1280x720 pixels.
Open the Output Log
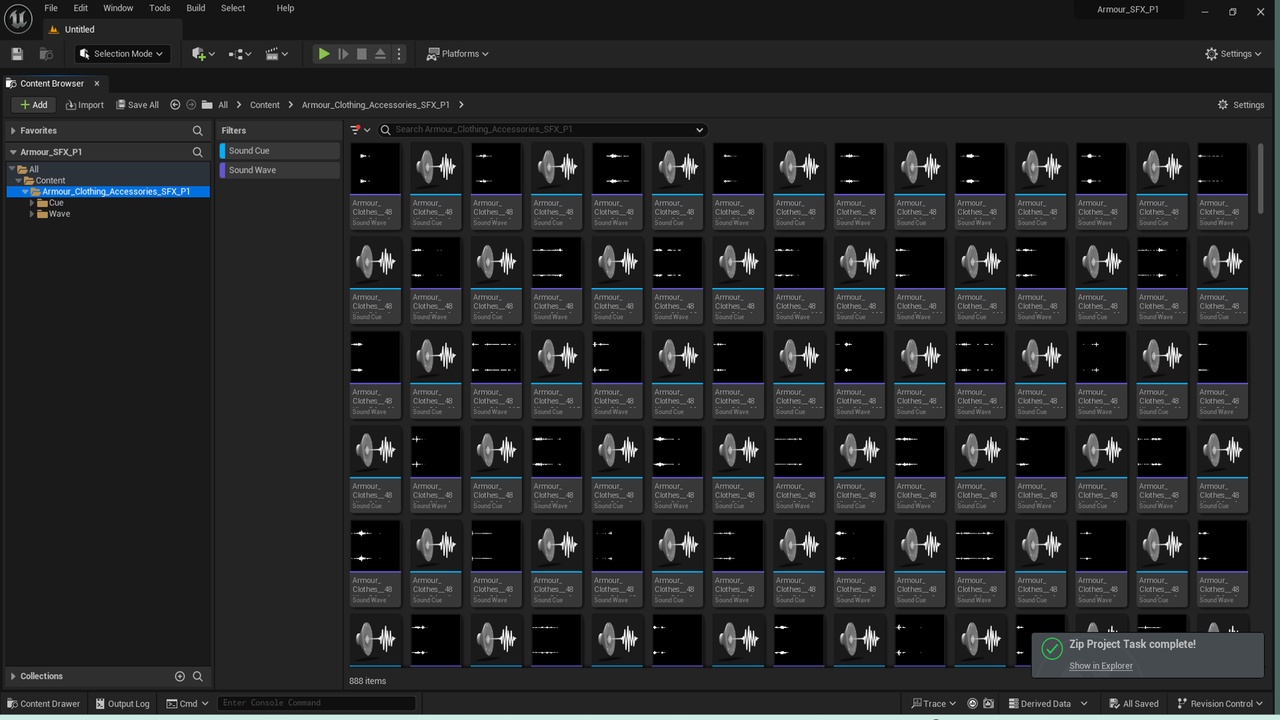(x=122, y=703)
